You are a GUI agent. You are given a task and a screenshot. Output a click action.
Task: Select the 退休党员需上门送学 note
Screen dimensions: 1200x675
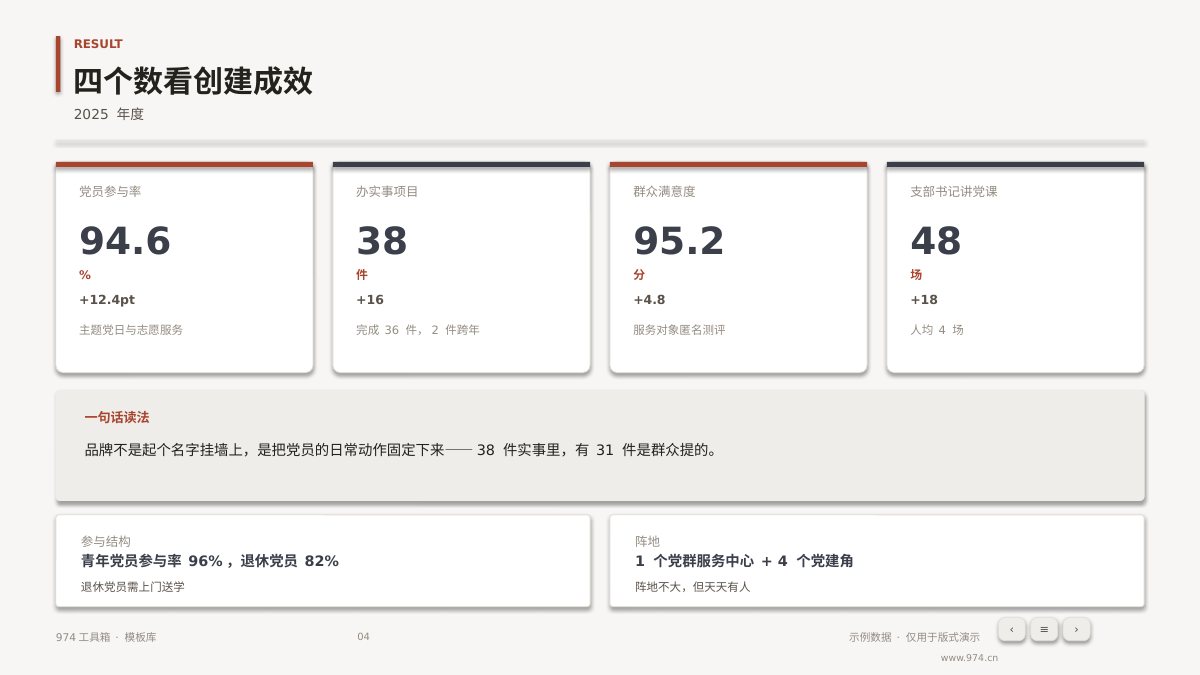point(133,587)
